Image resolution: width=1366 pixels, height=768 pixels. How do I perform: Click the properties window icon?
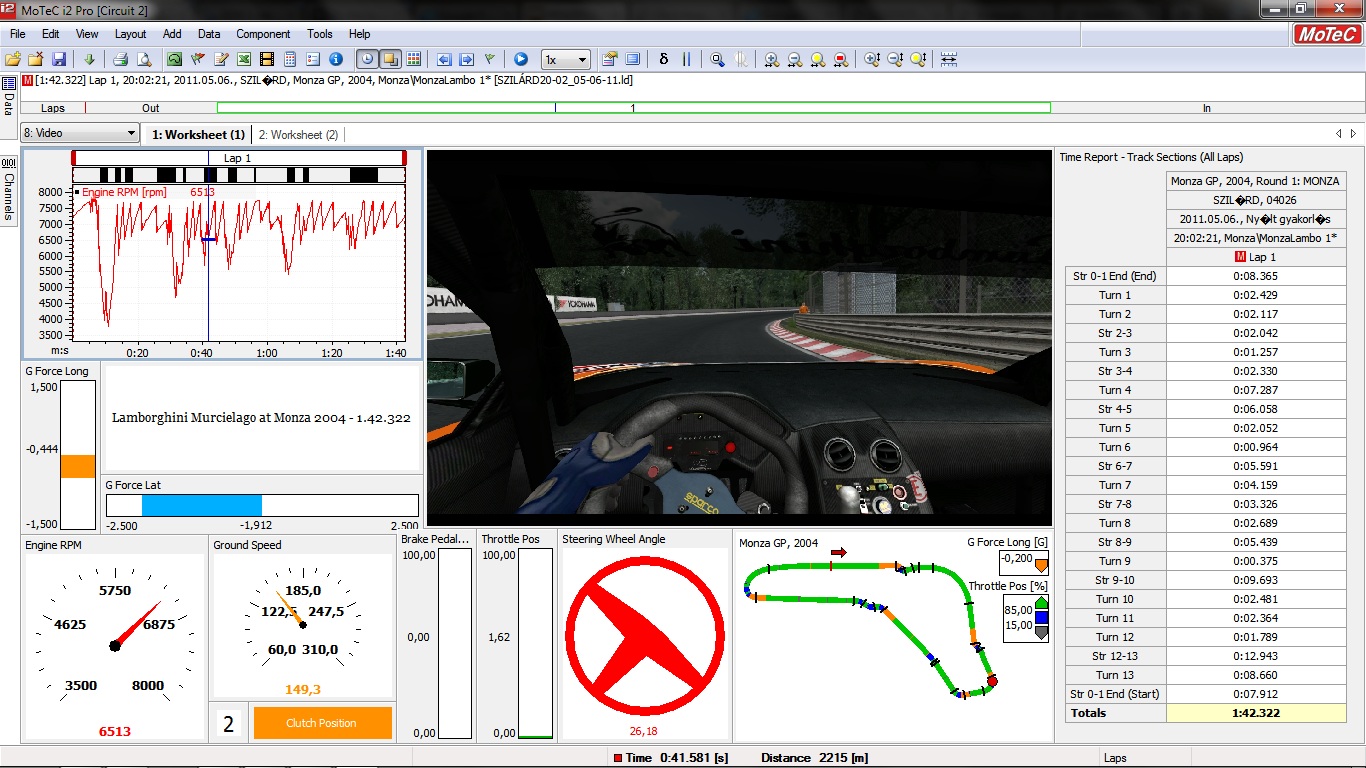(x=609, y=59)
